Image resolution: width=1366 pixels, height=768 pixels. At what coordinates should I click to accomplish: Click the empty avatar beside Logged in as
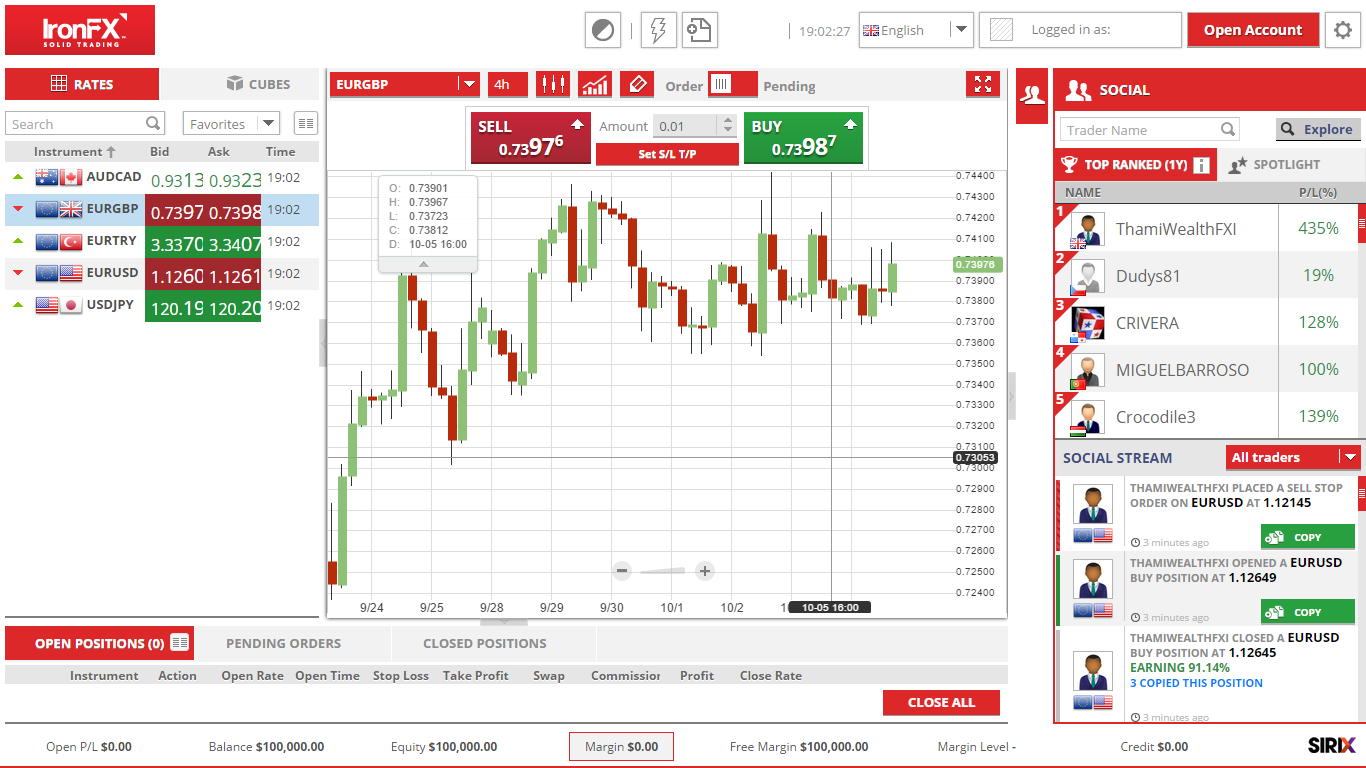(1000, 30)
